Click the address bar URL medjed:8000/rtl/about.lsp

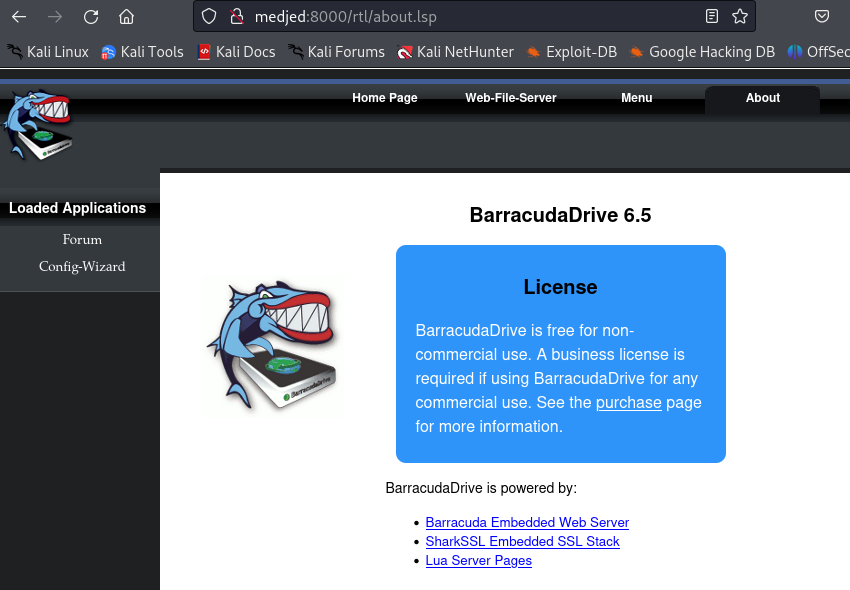345,17
